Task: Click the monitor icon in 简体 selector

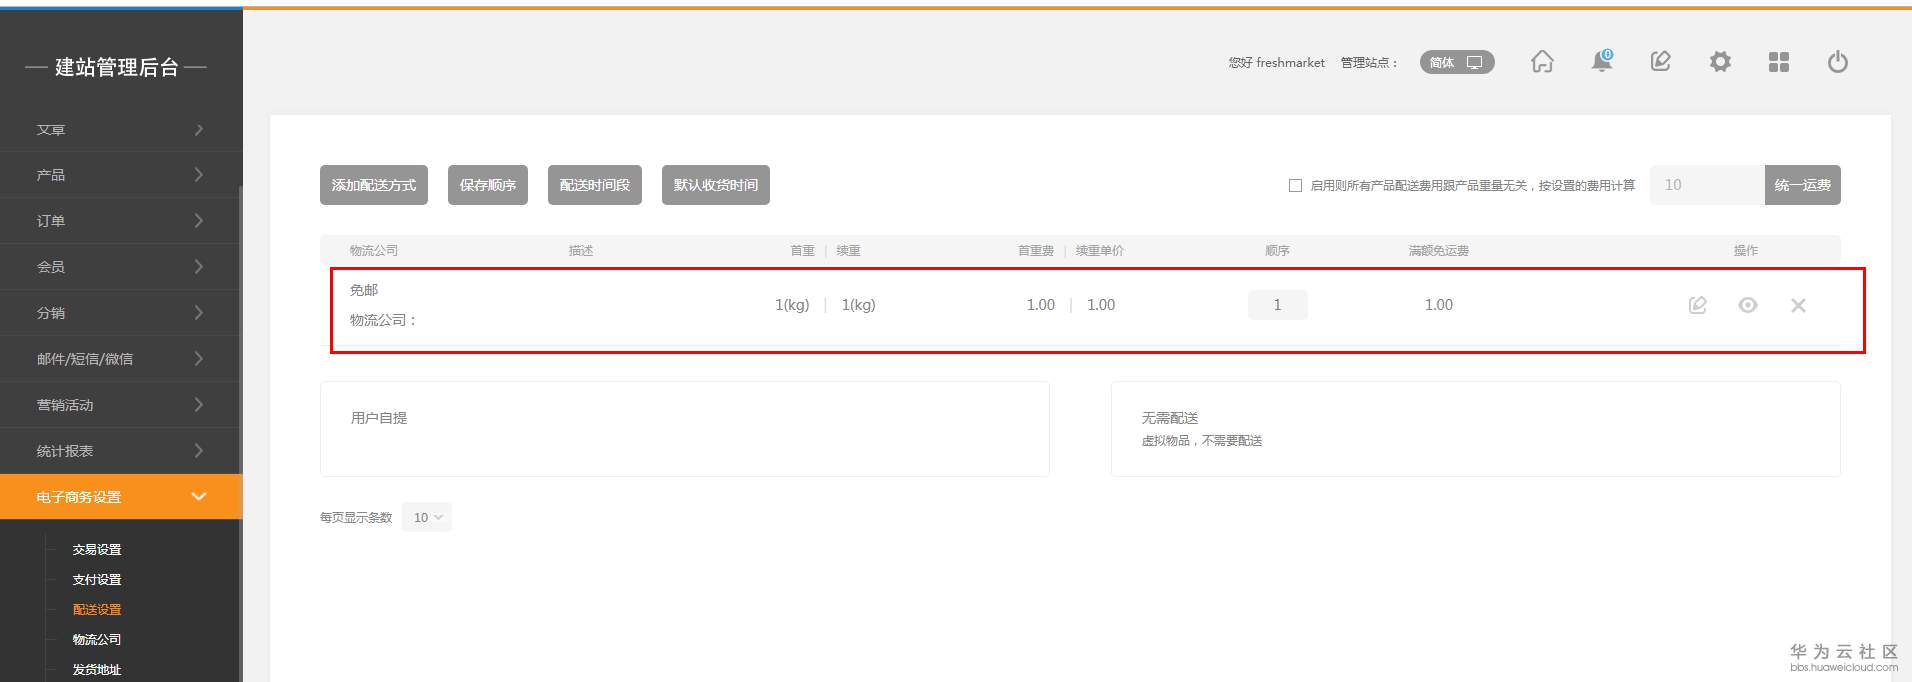Action: point(1474,62)
